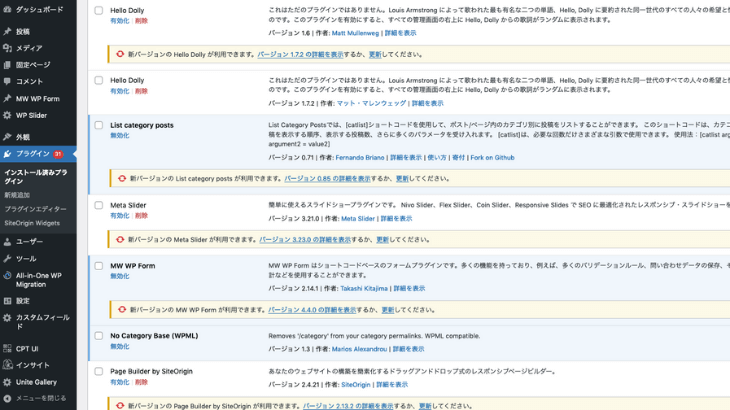Click the plug icon beside プラグイン

click(7, 154)
